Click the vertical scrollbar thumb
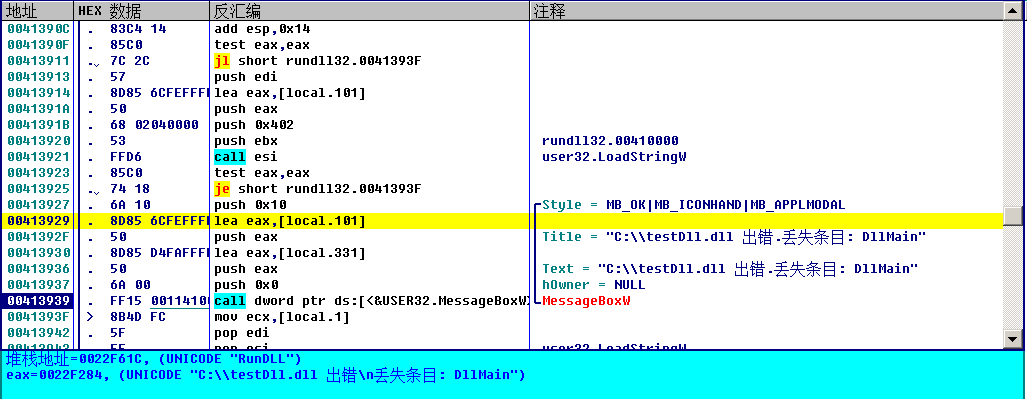This screenshot has height=399, width=1027. click(1013, 217)
